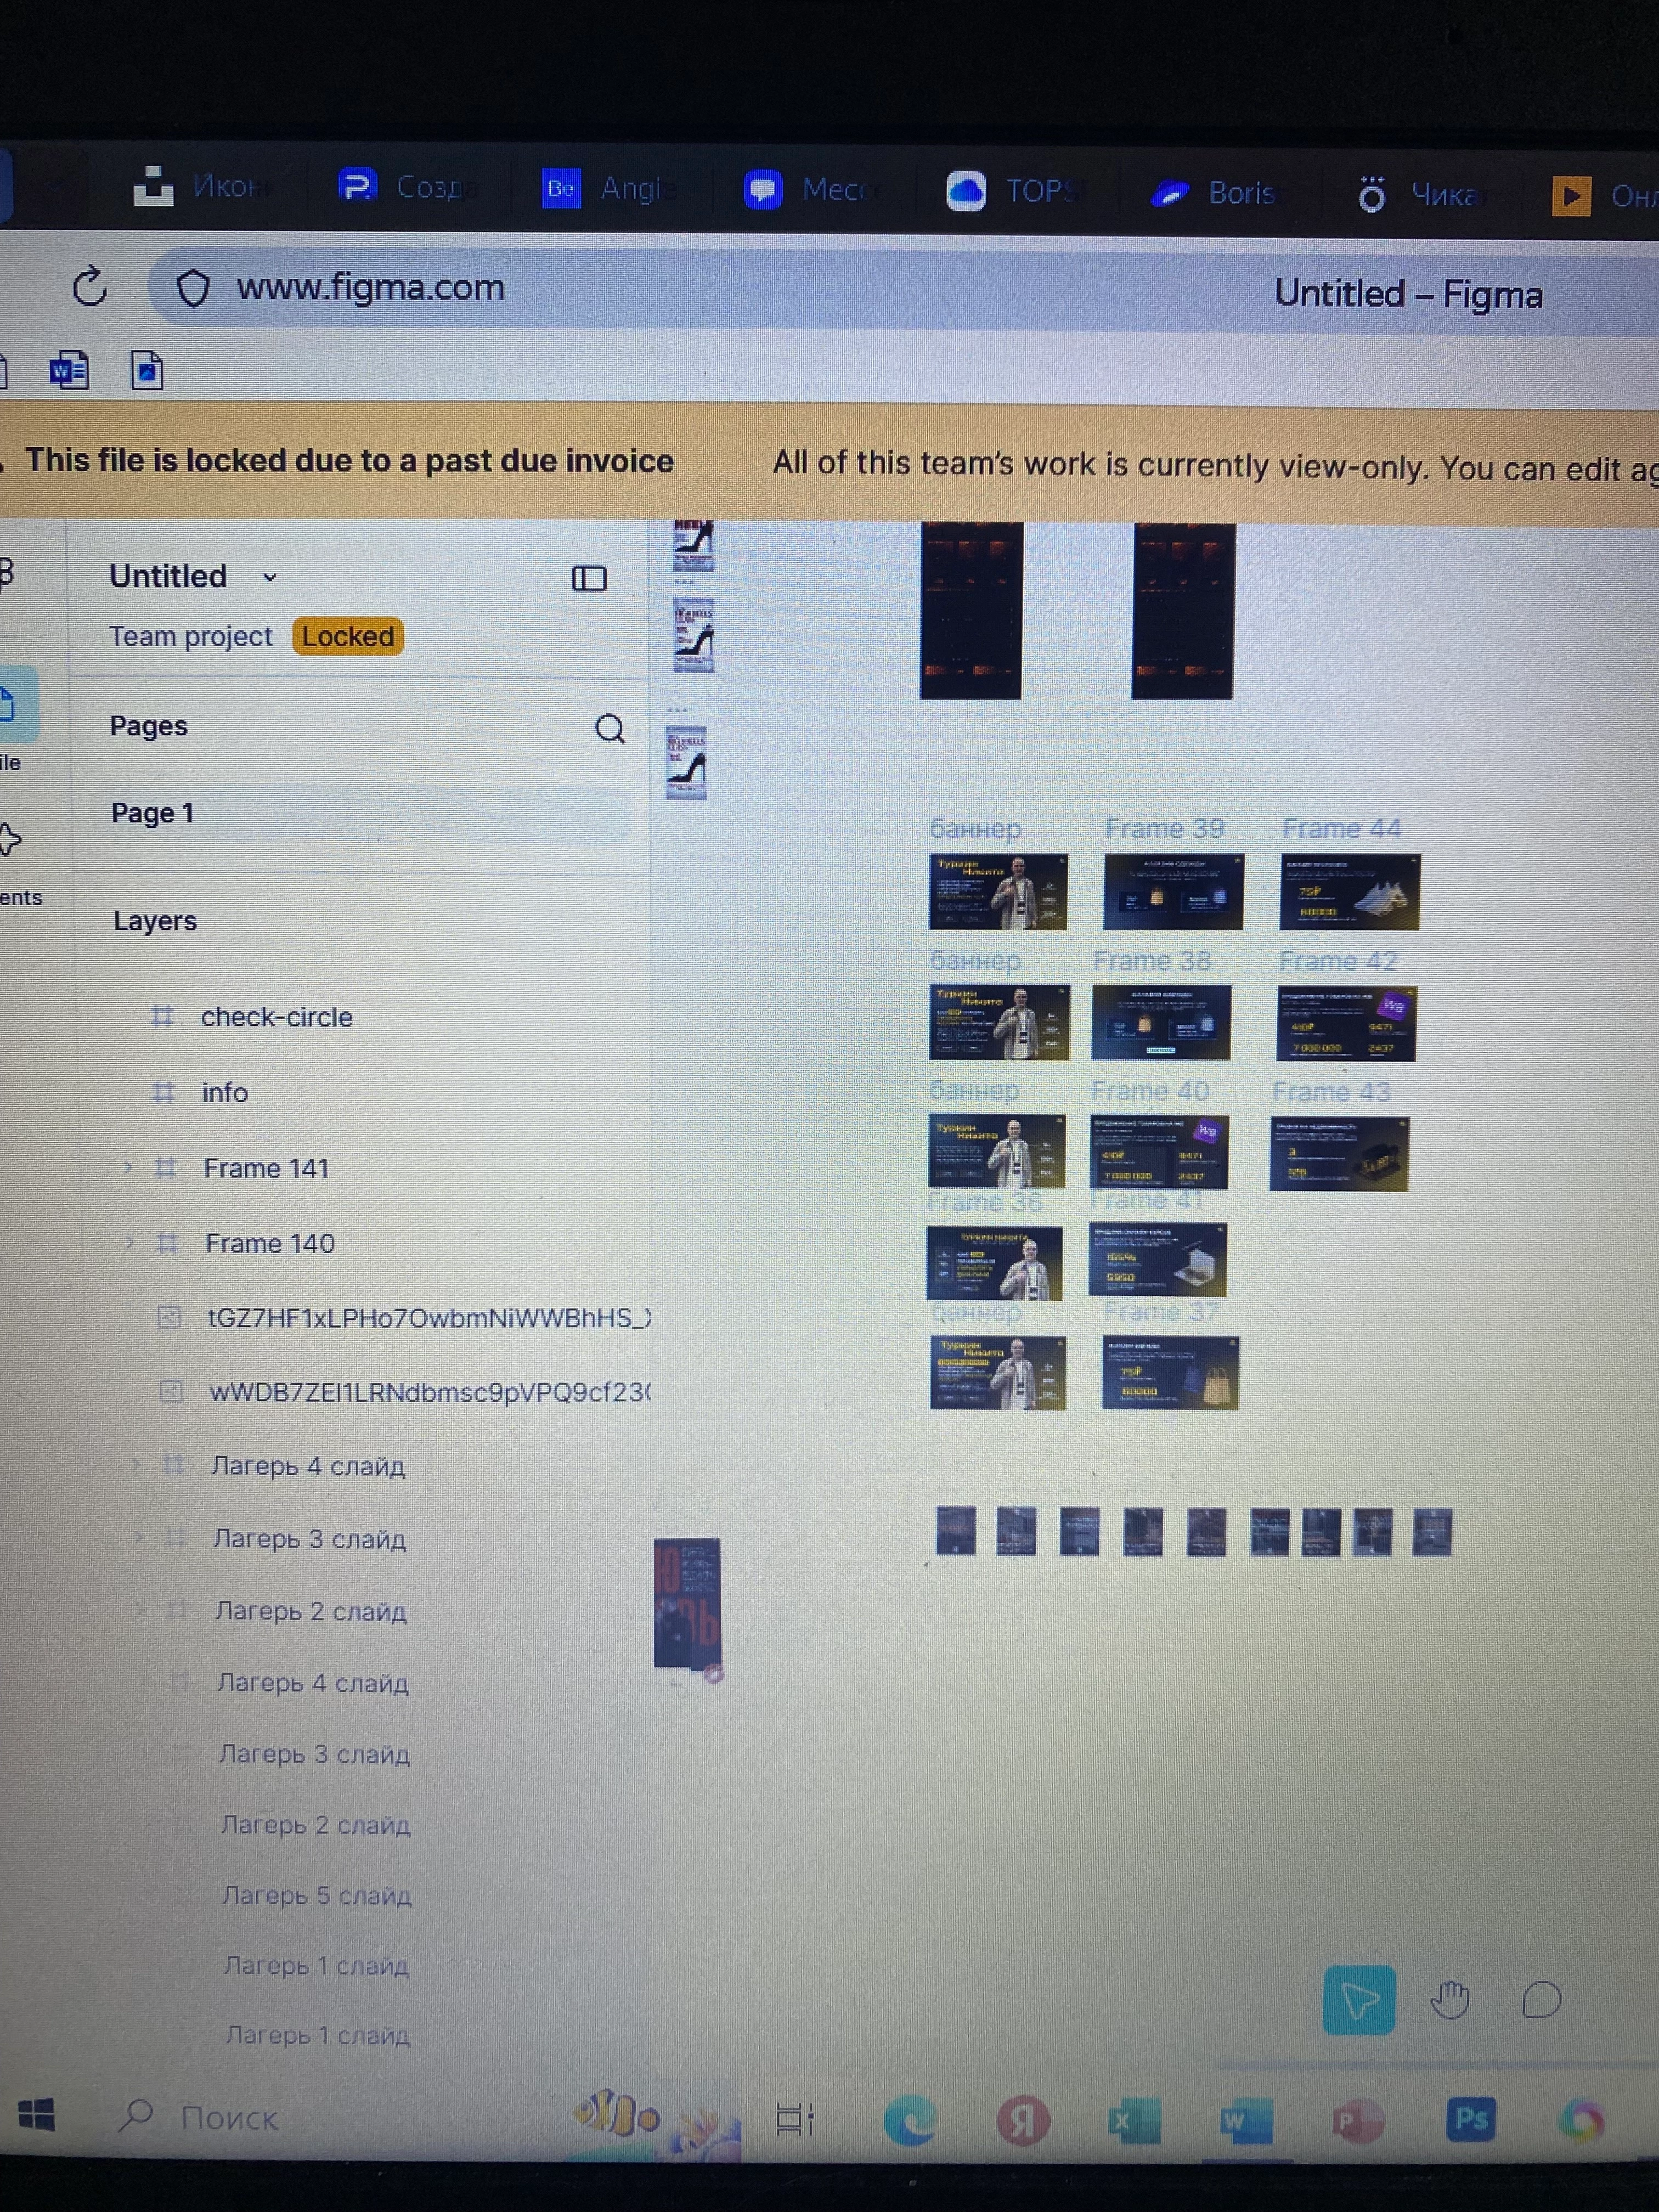Image resolution: width=1659 pixels, height=2212 pixels.
Task: Click the frame icon beside info layer
Action: (163, 1092)
